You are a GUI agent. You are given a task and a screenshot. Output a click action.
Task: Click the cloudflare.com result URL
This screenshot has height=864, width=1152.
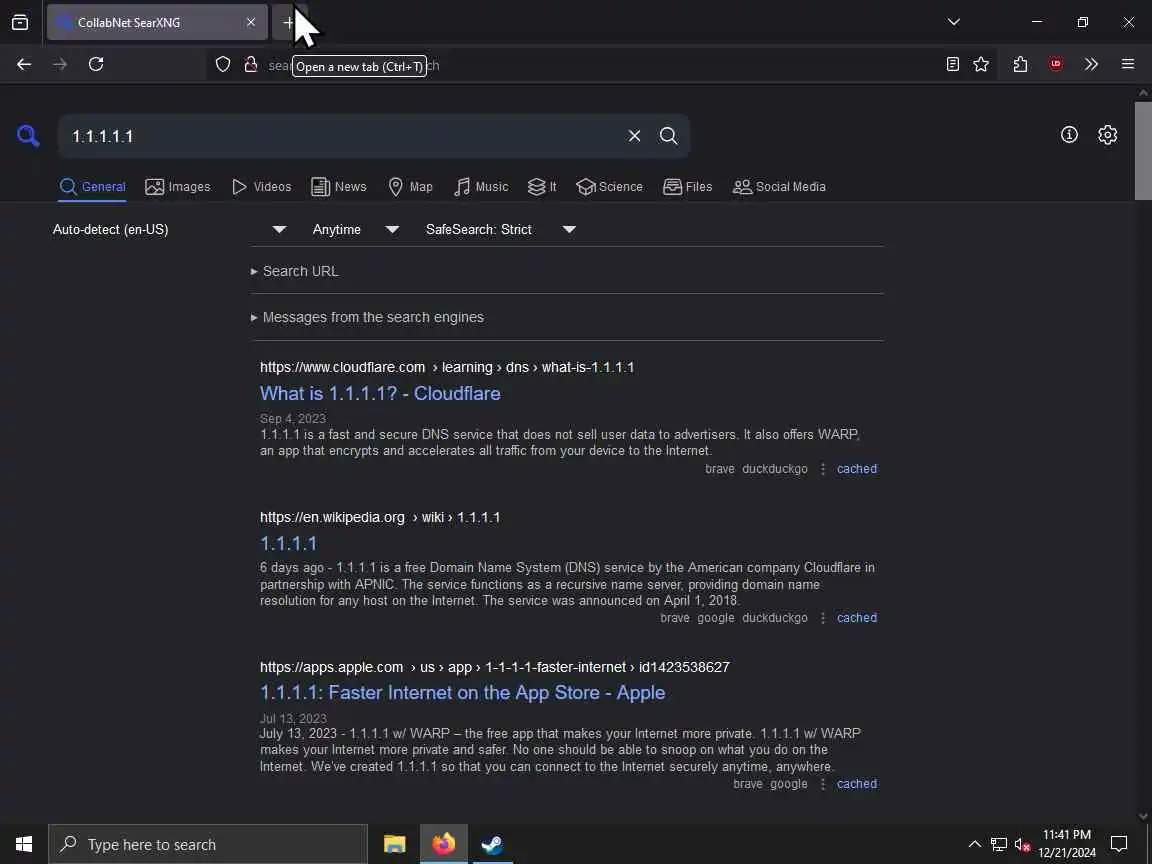(x=447, y=367)
